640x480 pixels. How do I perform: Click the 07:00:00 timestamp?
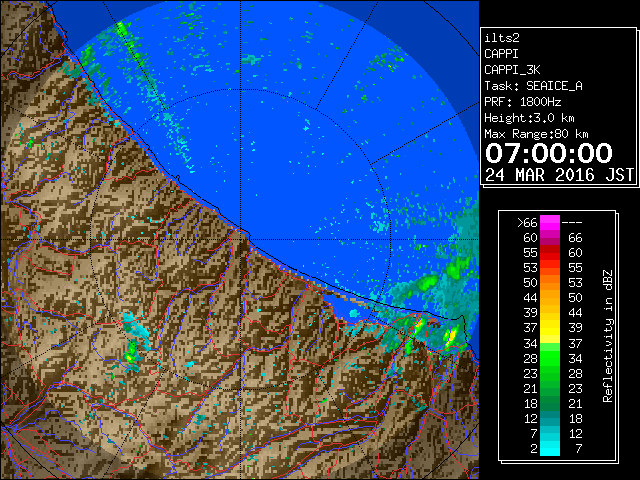coord(549,153)
